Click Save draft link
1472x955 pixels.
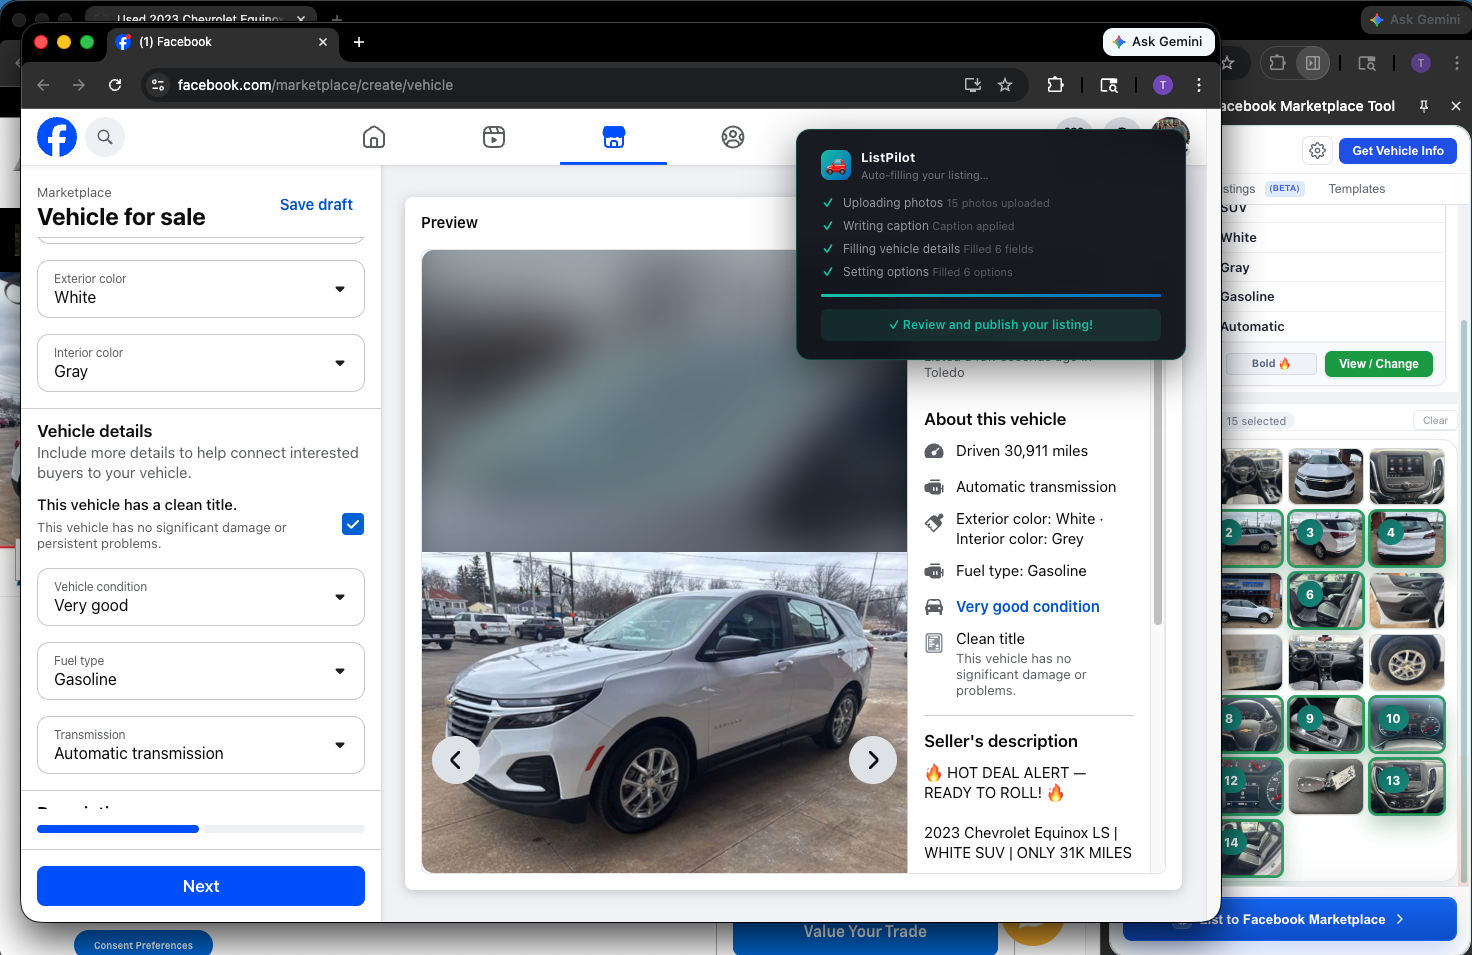click(x=316, y=205)
